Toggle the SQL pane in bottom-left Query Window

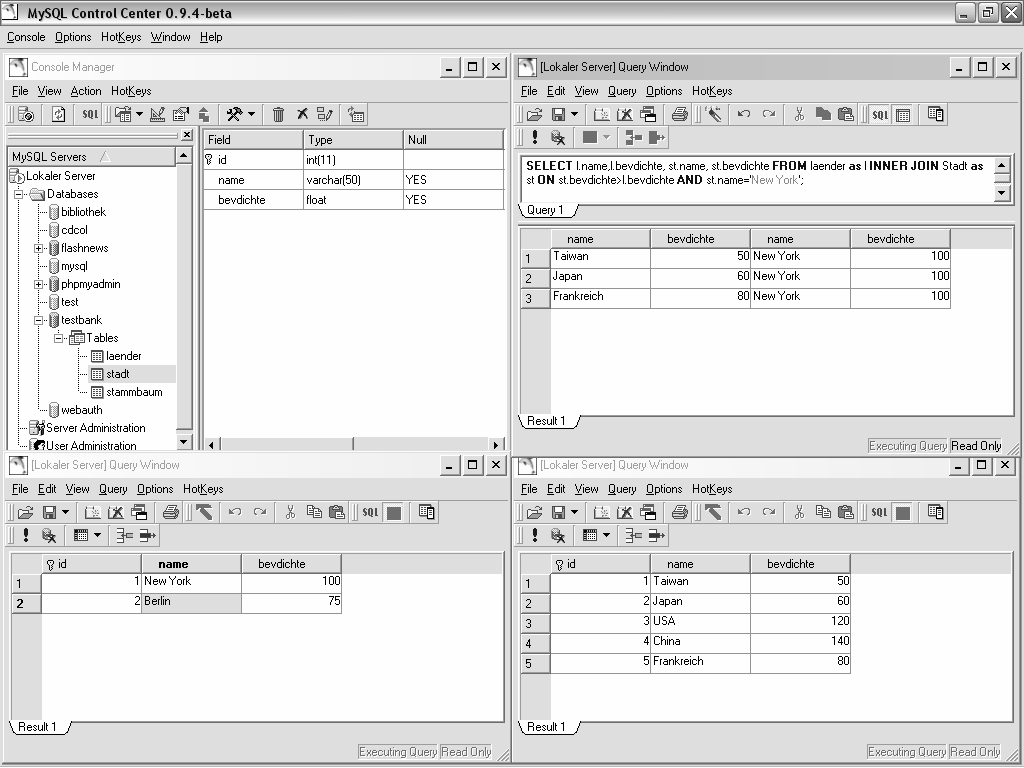pyautogui.click(x=370, y=512)
